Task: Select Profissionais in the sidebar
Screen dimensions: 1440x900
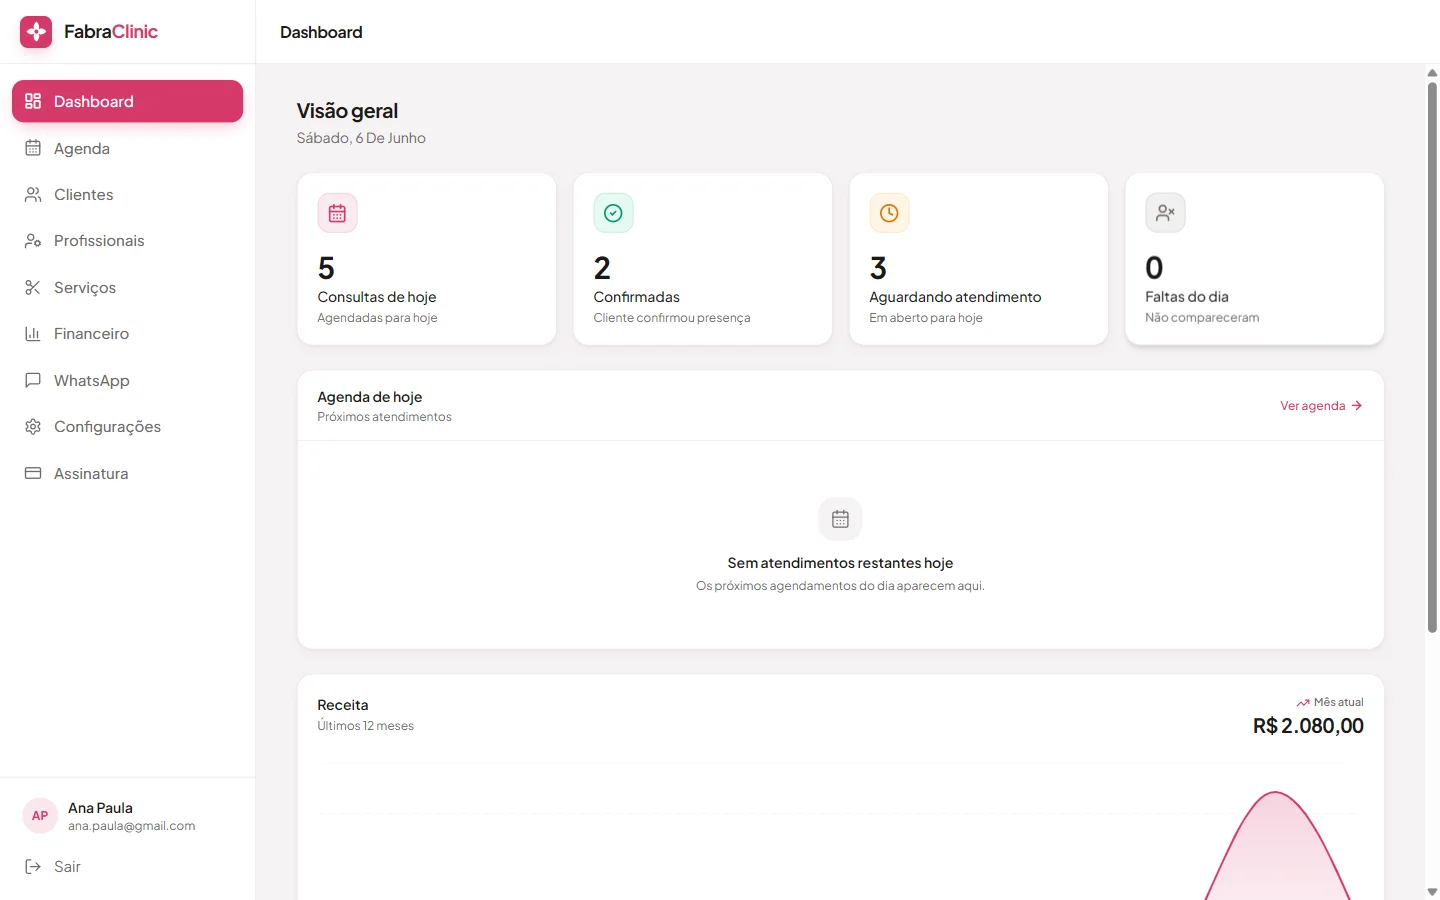Action: 127,241
